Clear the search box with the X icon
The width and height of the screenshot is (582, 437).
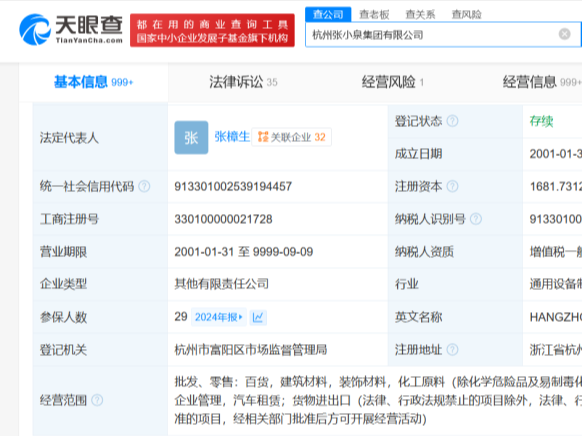pyautogui.click(x=565, y=34)
